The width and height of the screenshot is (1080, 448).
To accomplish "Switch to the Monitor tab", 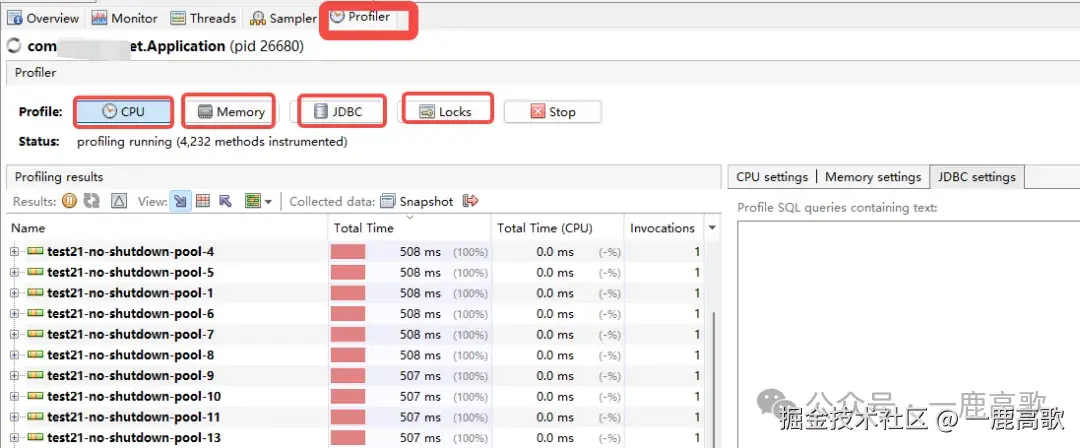I will 125,18.
